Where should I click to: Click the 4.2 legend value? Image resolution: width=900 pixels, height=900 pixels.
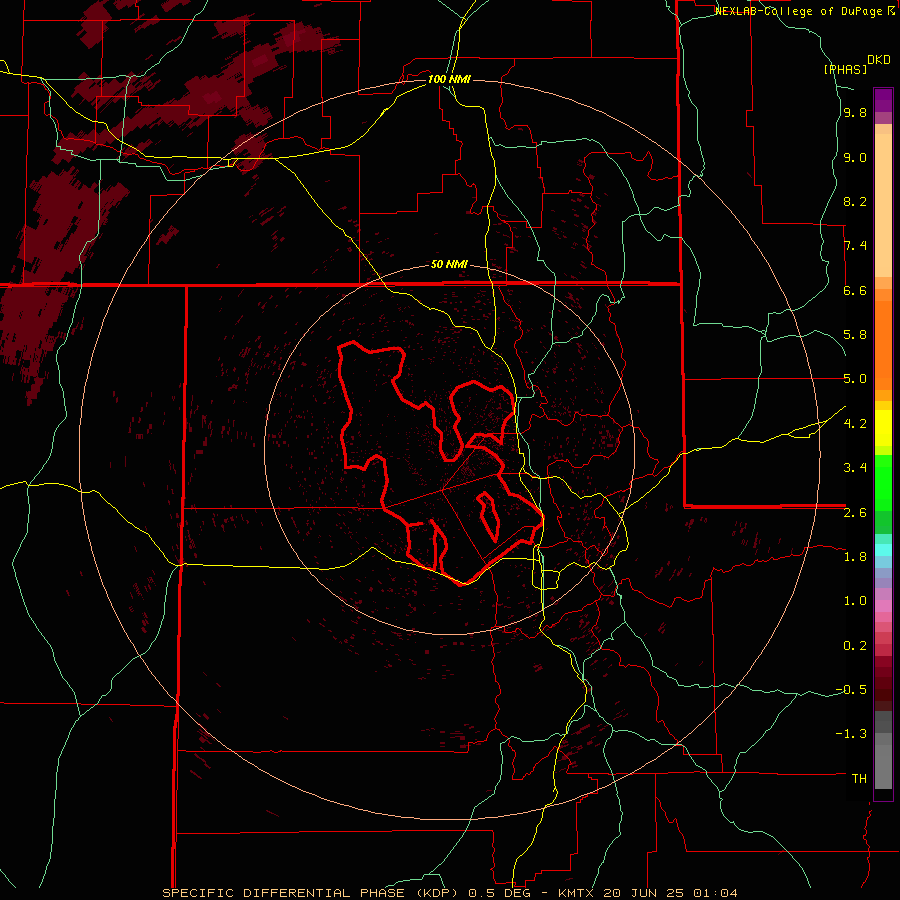click(x=855, y=424)
